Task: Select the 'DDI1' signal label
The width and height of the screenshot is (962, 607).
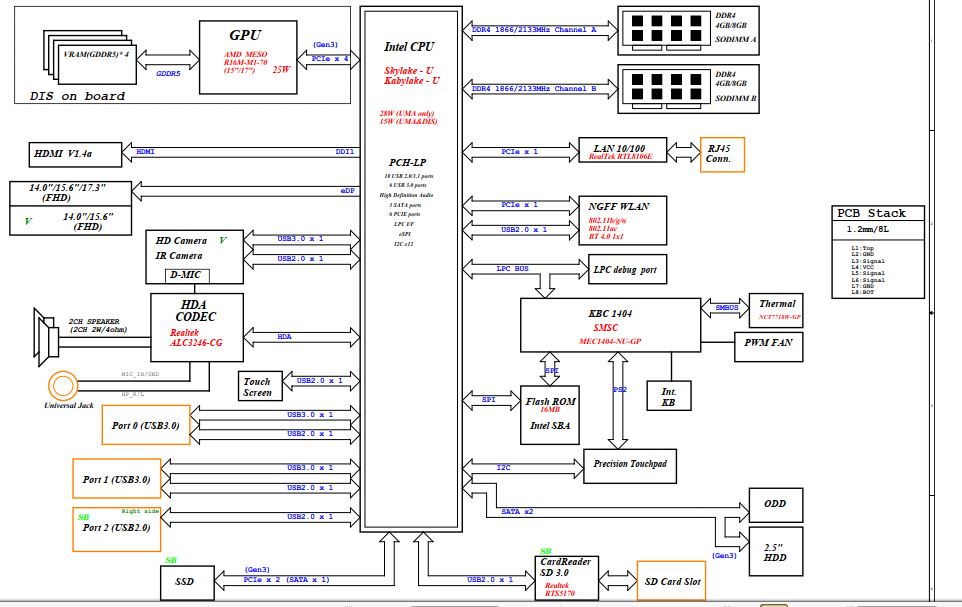Action: pos(345,152)
